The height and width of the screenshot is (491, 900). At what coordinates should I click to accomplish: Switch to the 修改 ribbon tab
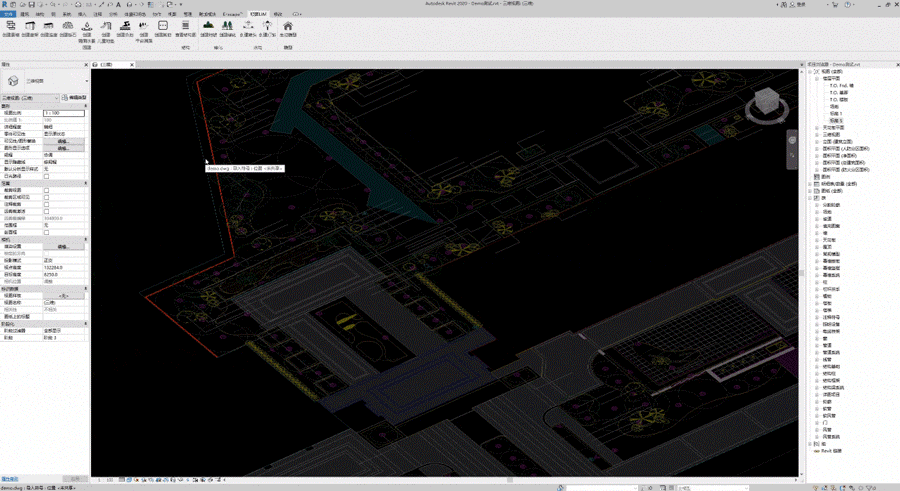pyautogui.click(x=278, y=14)
